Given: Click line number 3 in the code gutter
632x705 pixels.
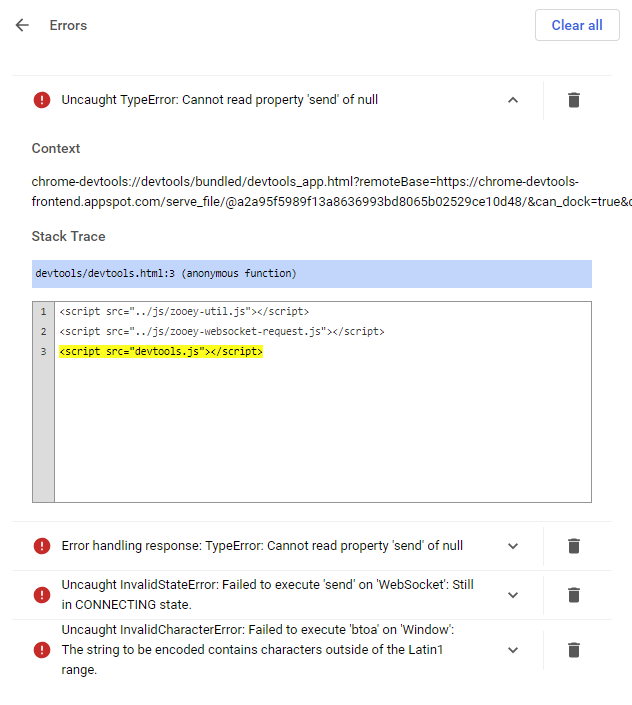Looking at the screenshot, I should [43, 352].
